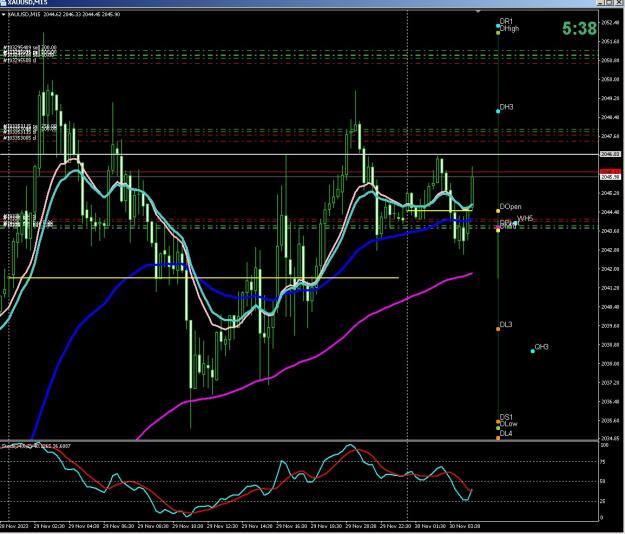Select the long yellow horizontal line
The image size is (625, 534).
[x=203, y=278]
